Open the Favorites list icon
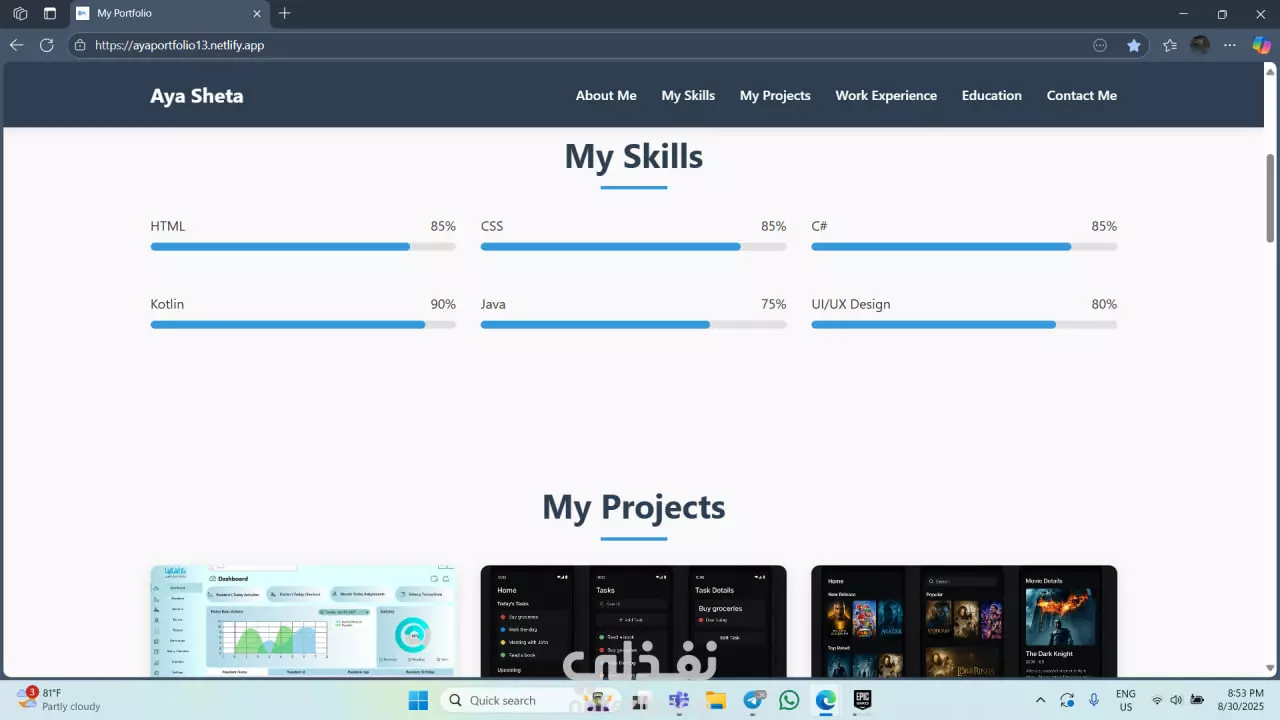The image size is (1280, 720). [1170, 45]
